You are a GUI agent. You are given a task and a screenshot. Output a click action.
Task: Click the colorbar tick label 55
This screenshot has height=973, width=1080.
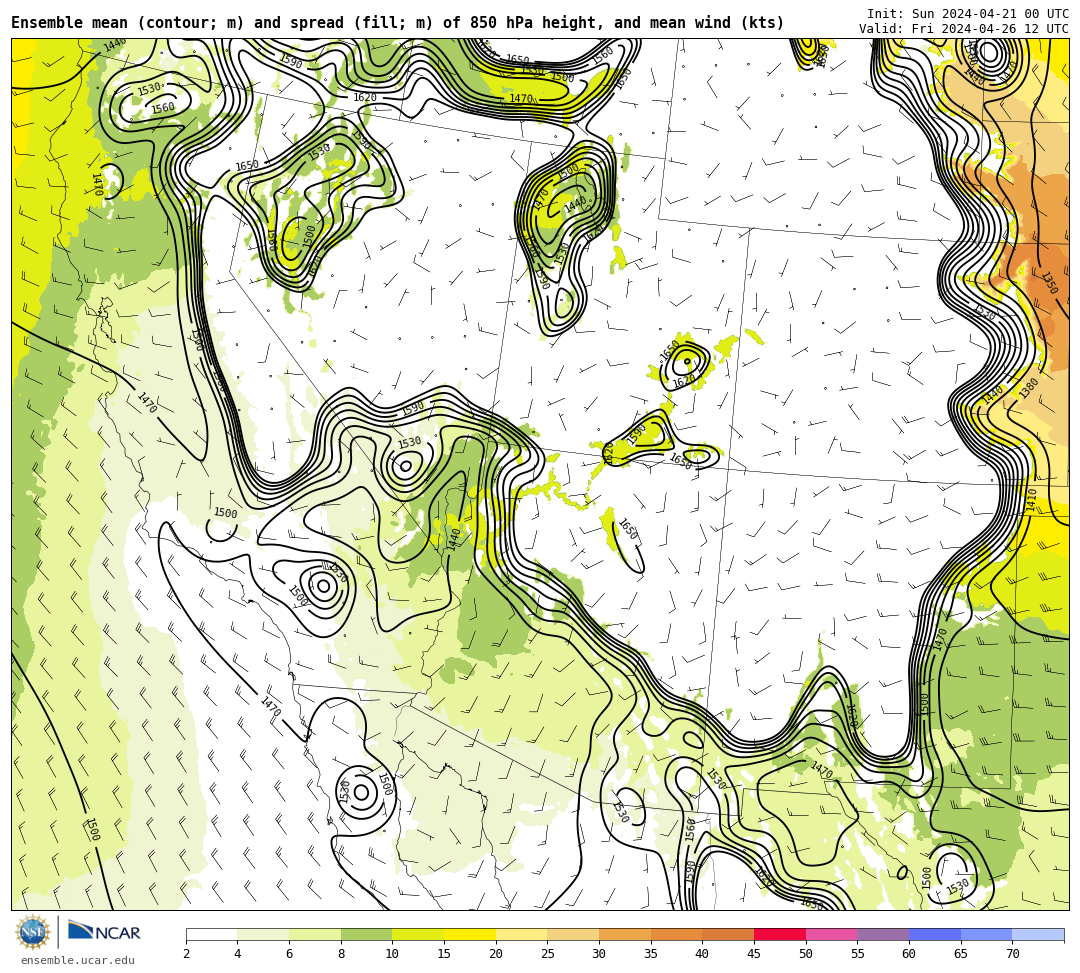click(x=858, y=954)
